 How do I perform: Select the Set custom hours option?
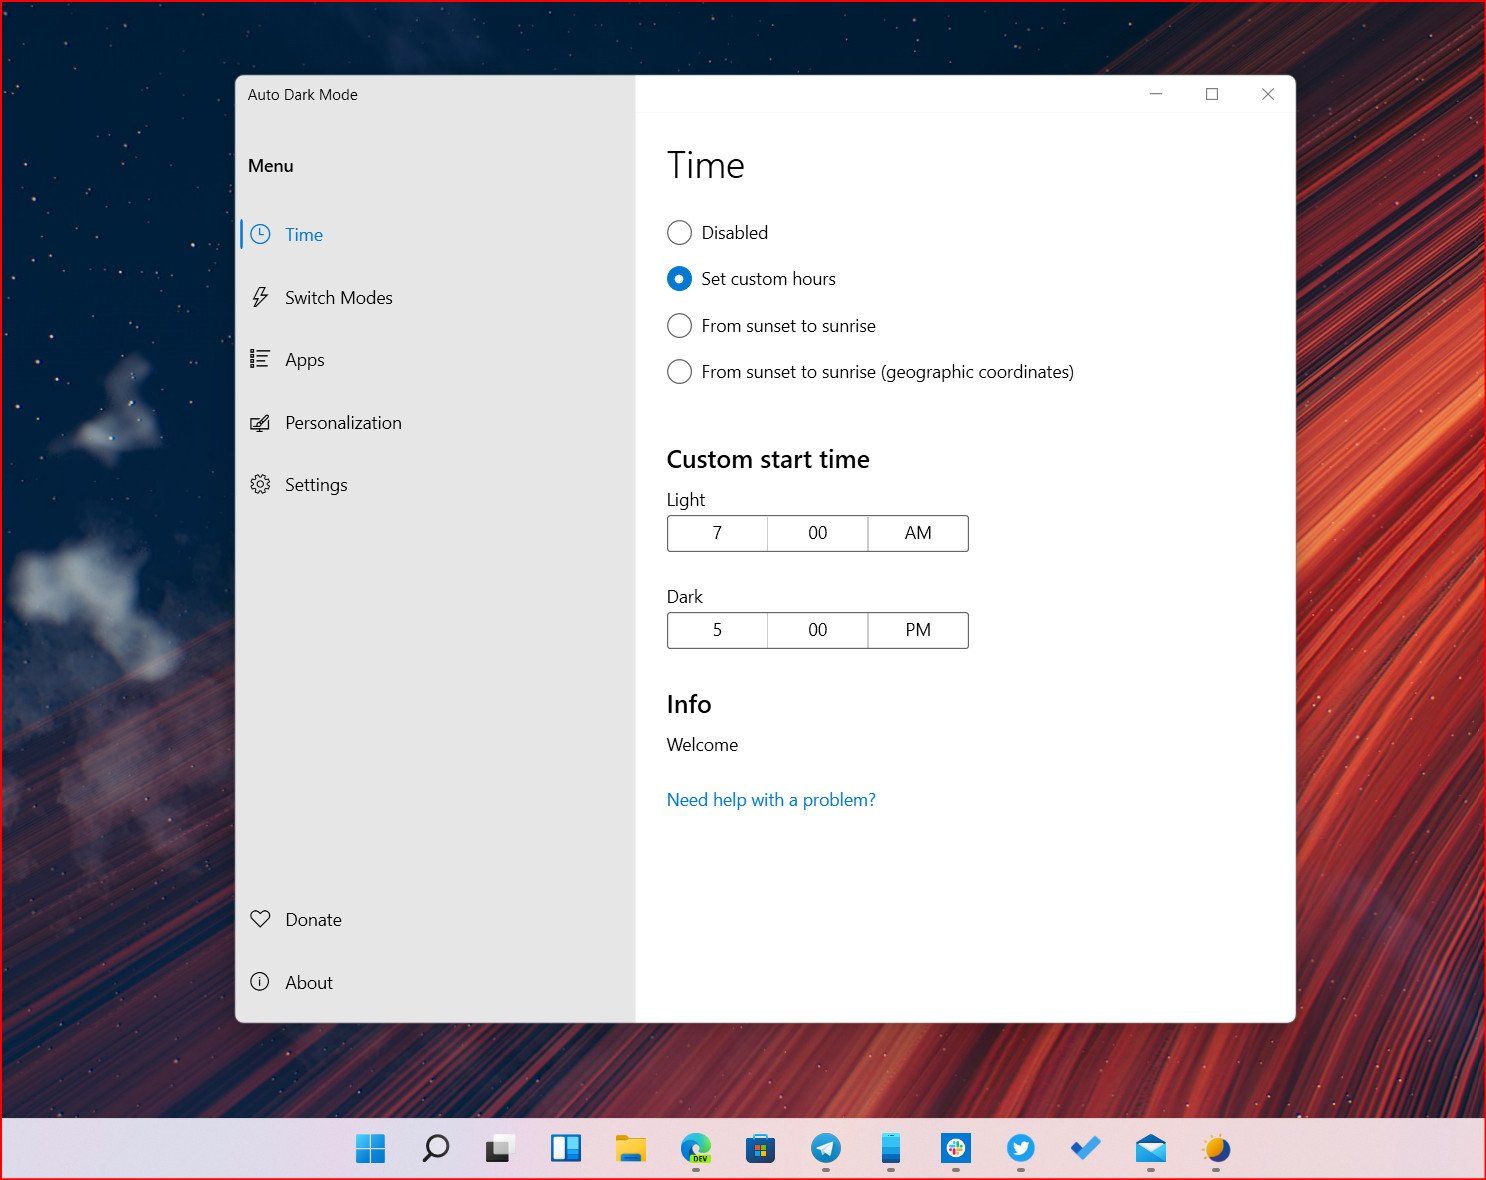(679, 278)
